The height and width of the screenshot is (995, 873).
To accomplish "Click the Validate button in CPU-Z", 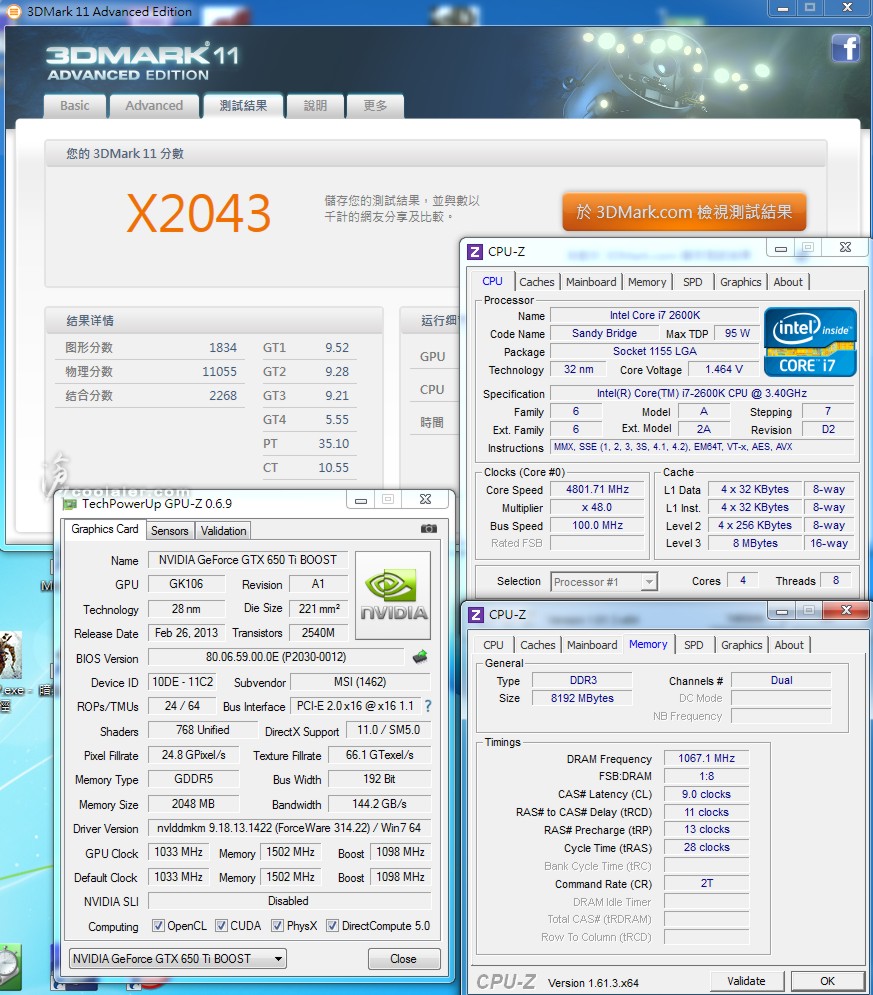I will (746, 981).
